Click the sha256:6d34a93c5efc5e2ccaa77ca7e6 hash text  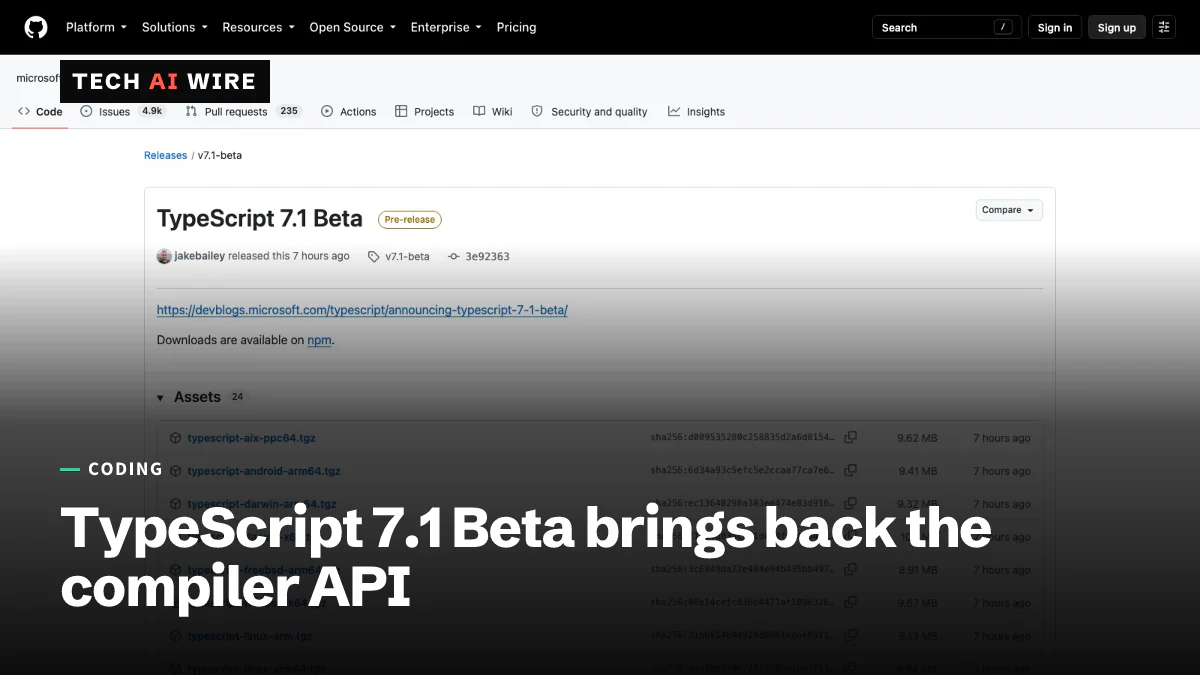742,471
